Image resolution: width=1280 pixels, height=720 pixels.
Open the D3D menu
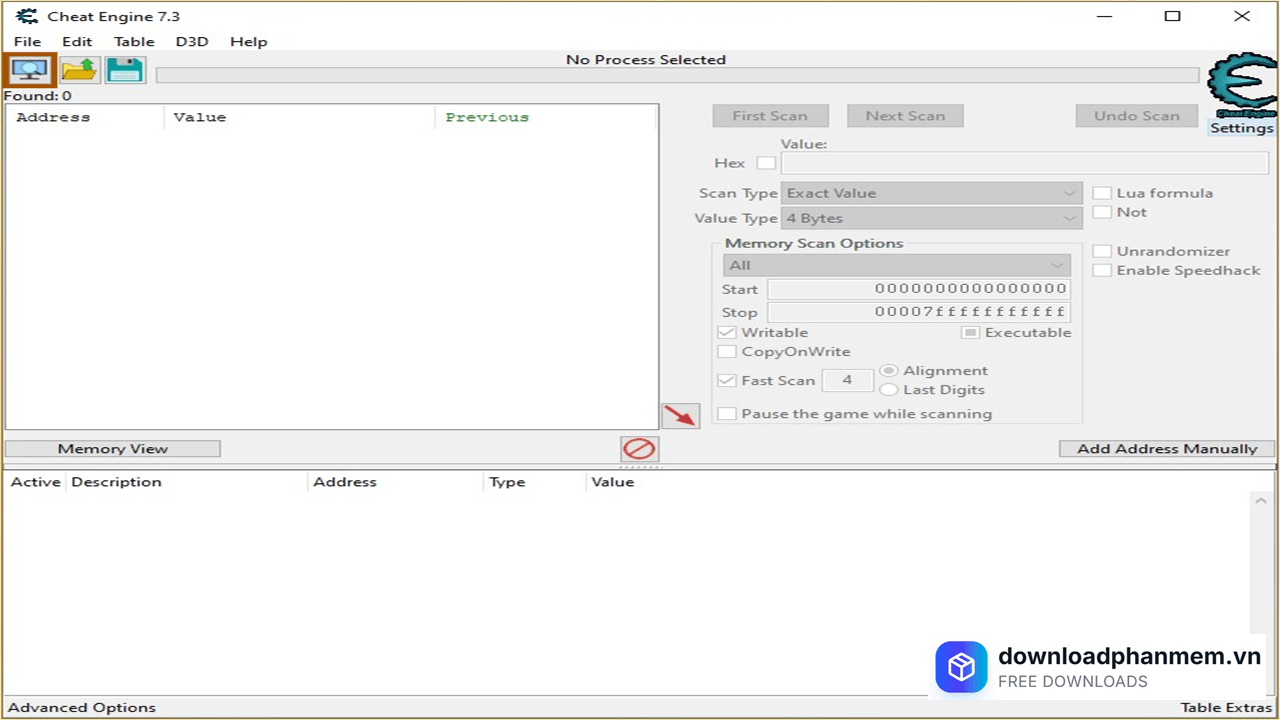192,42
